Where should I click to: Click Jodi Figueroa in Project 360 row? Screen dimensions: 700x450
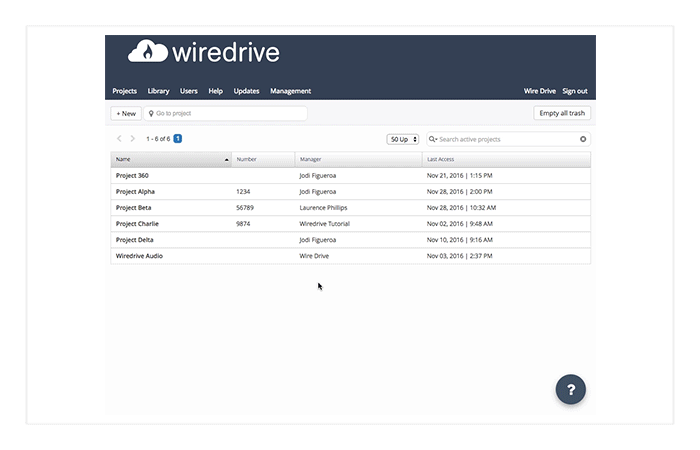coord(318,175)
